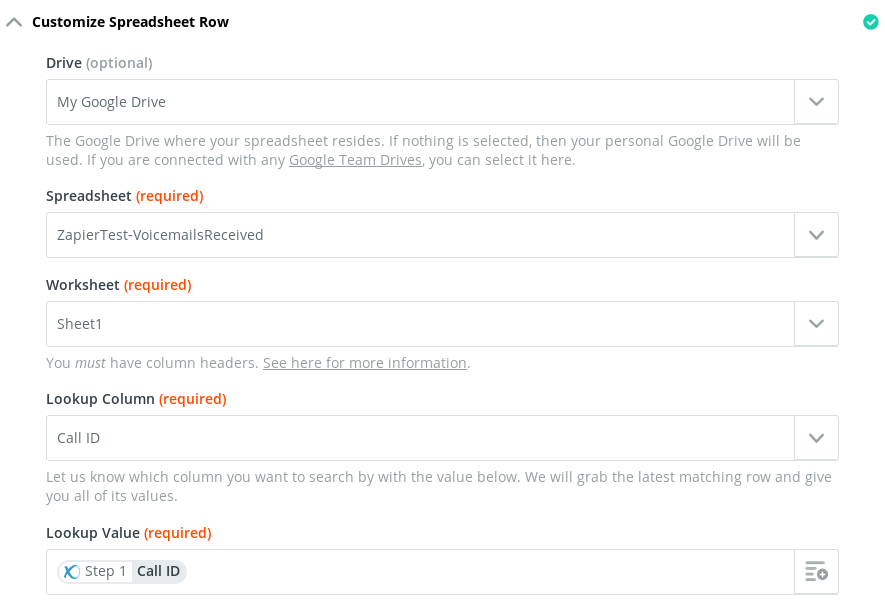Image resolution: width=885 pixels, height=607 pixels.
Task: Click the Drive dropdown chevron icon
Action: pyautogui.click(x=816, y=101)
